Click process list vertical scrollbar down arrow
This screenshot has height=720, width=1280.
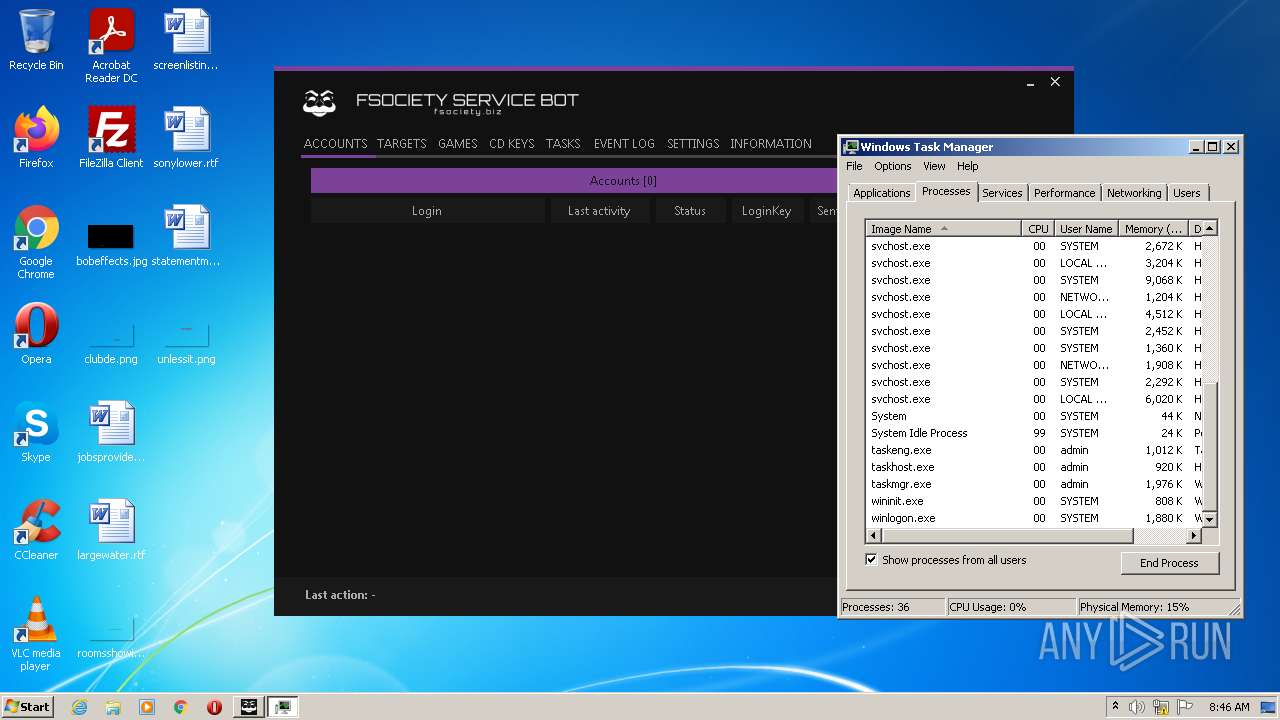(1209, 519)
